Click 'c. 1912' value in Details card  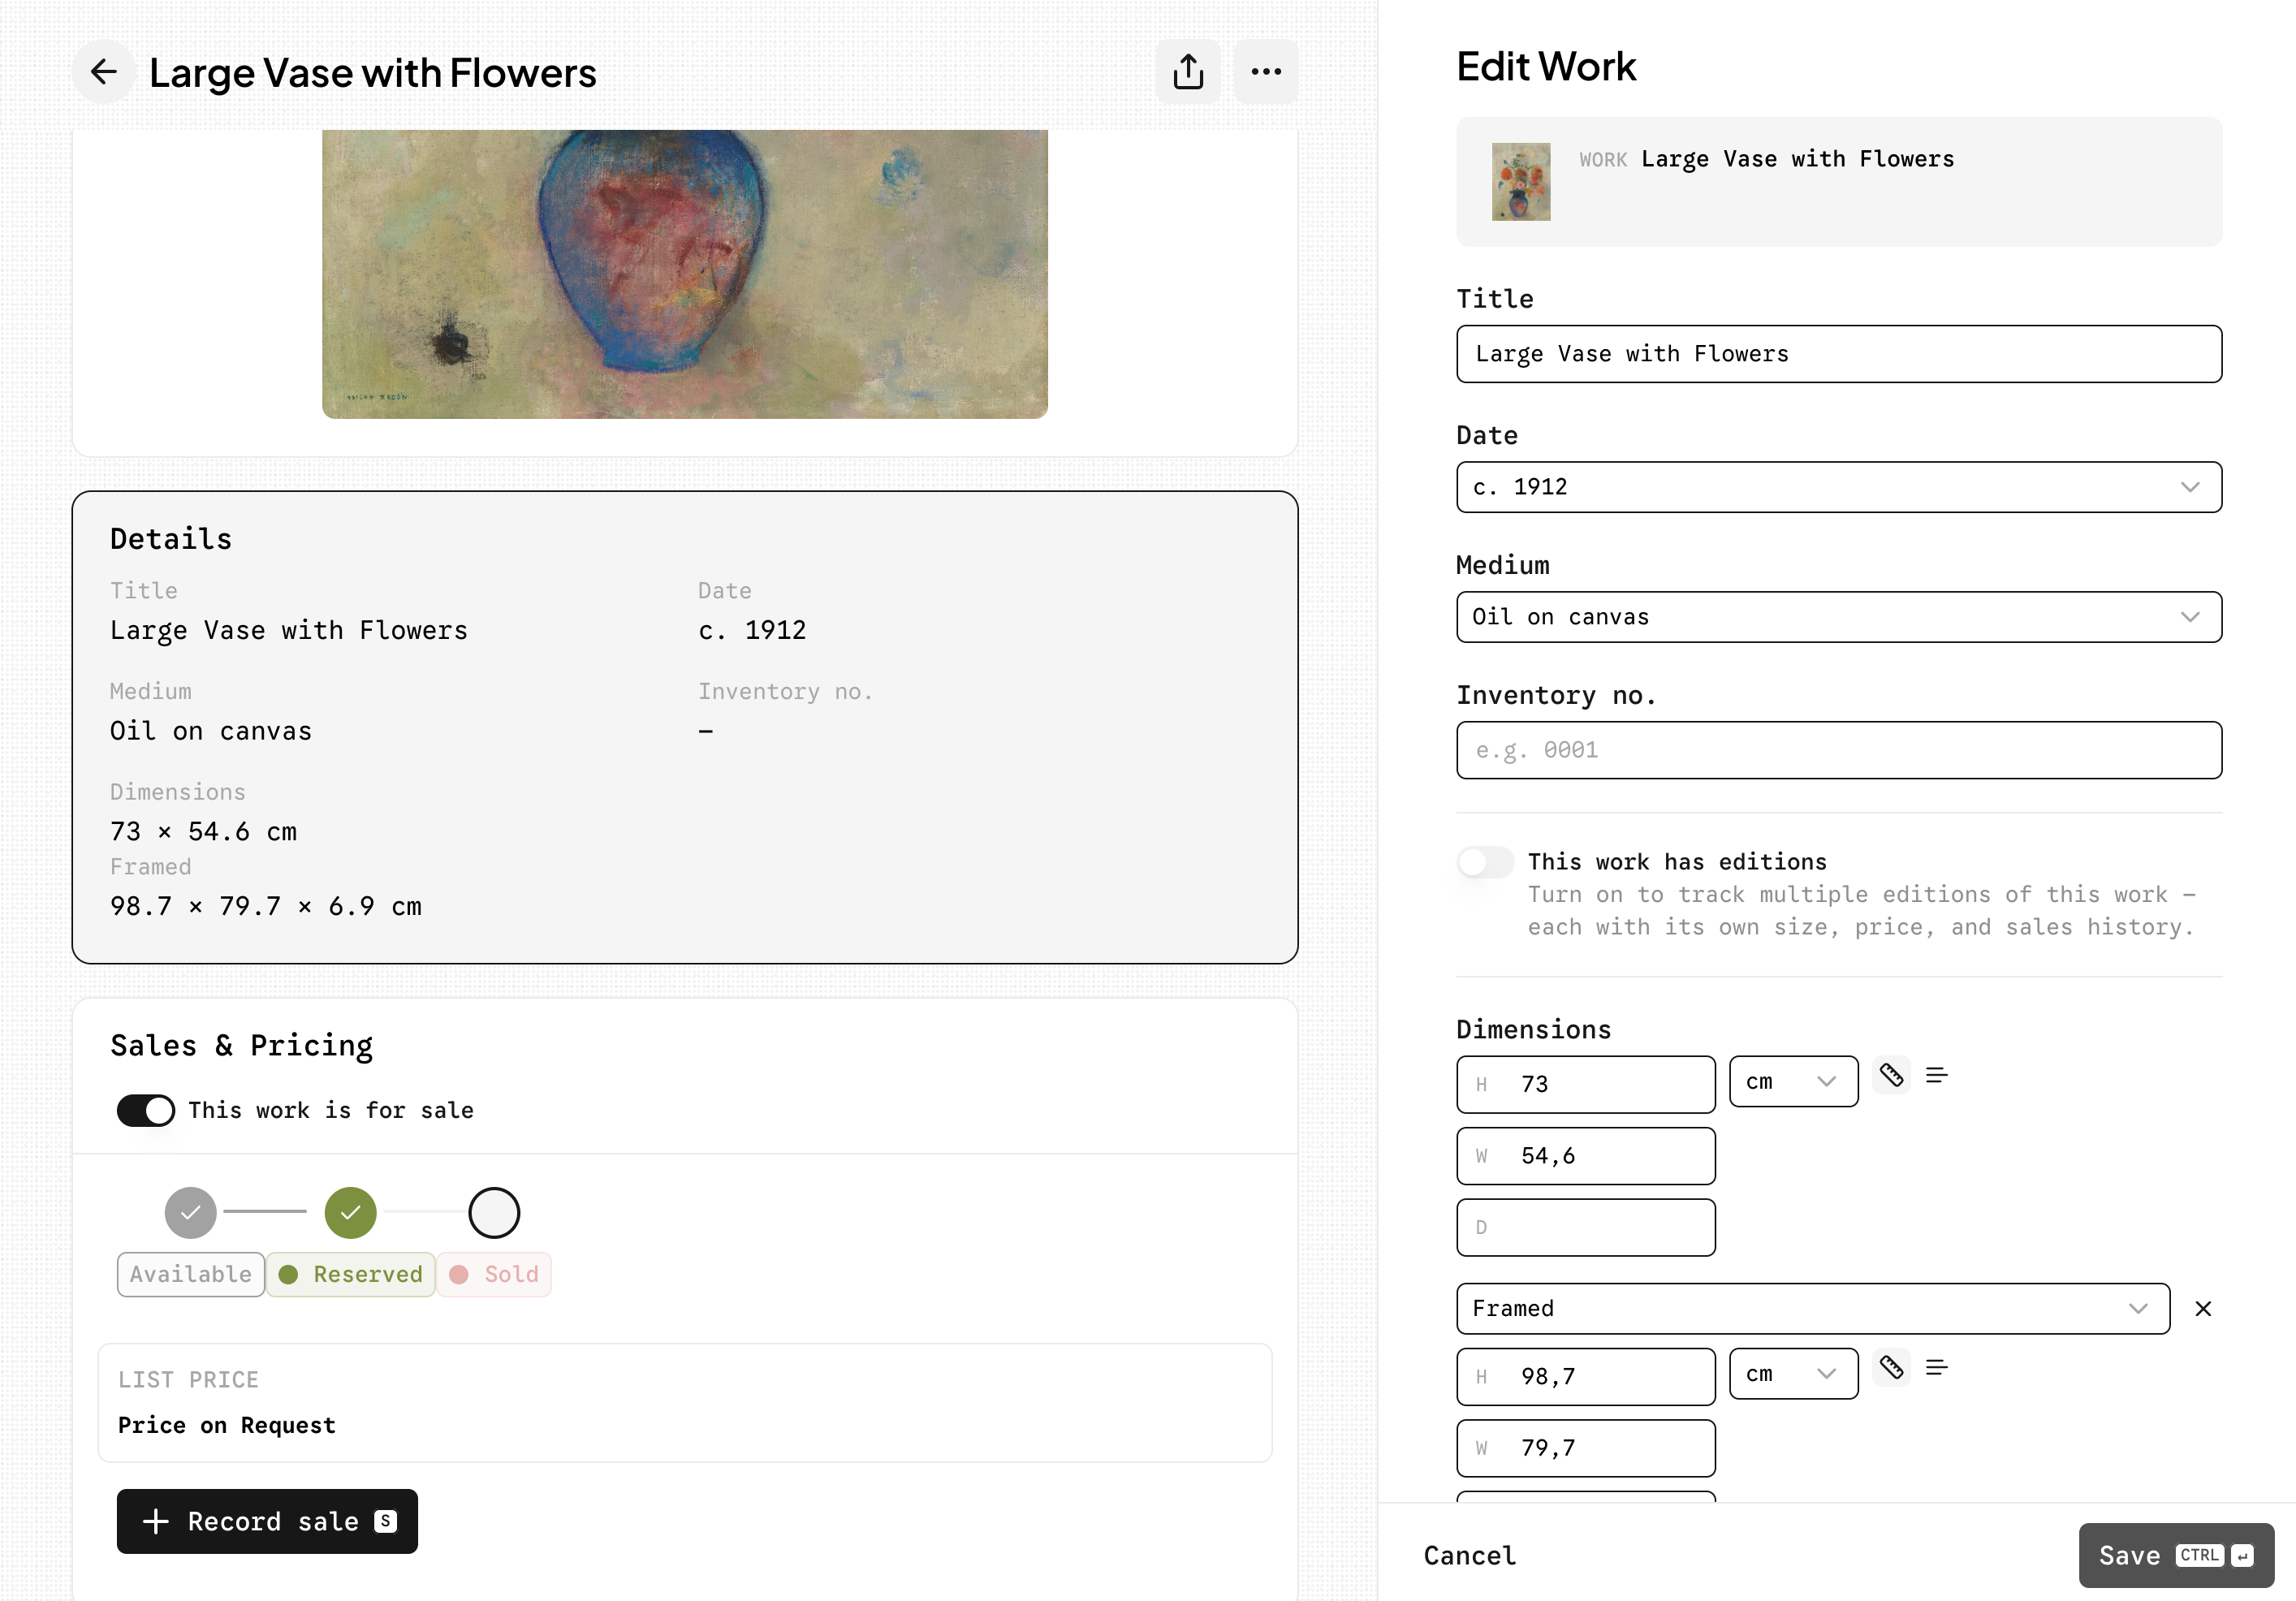[x=752, y=630]
